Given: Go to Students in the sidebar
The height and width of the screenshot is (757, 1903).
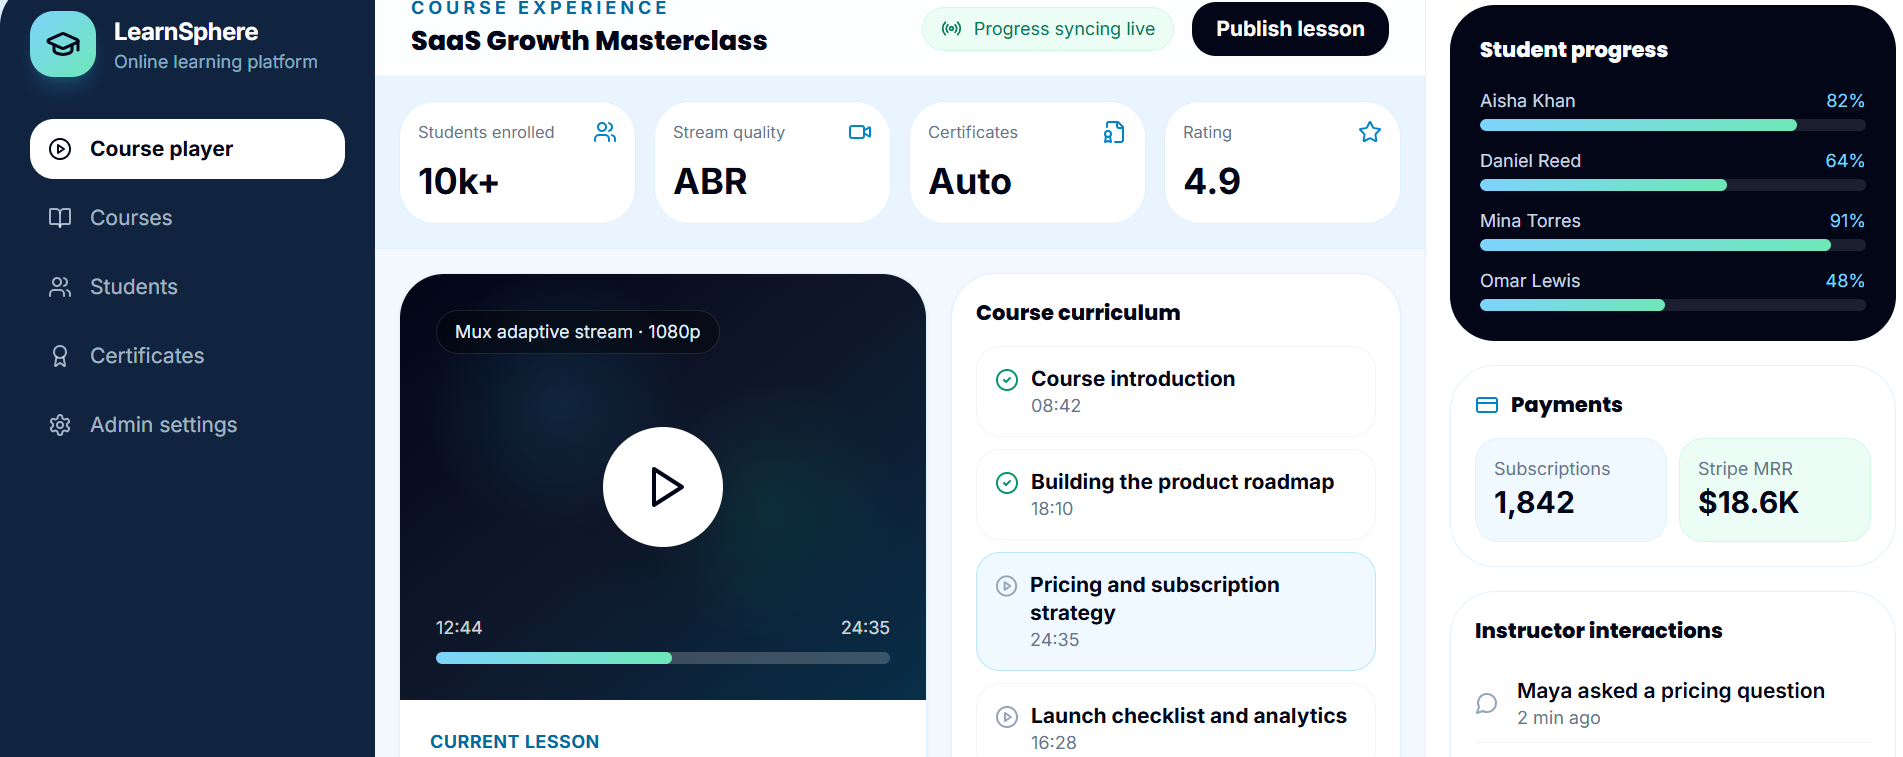Looking at the screenshot, I should point(187,287).
